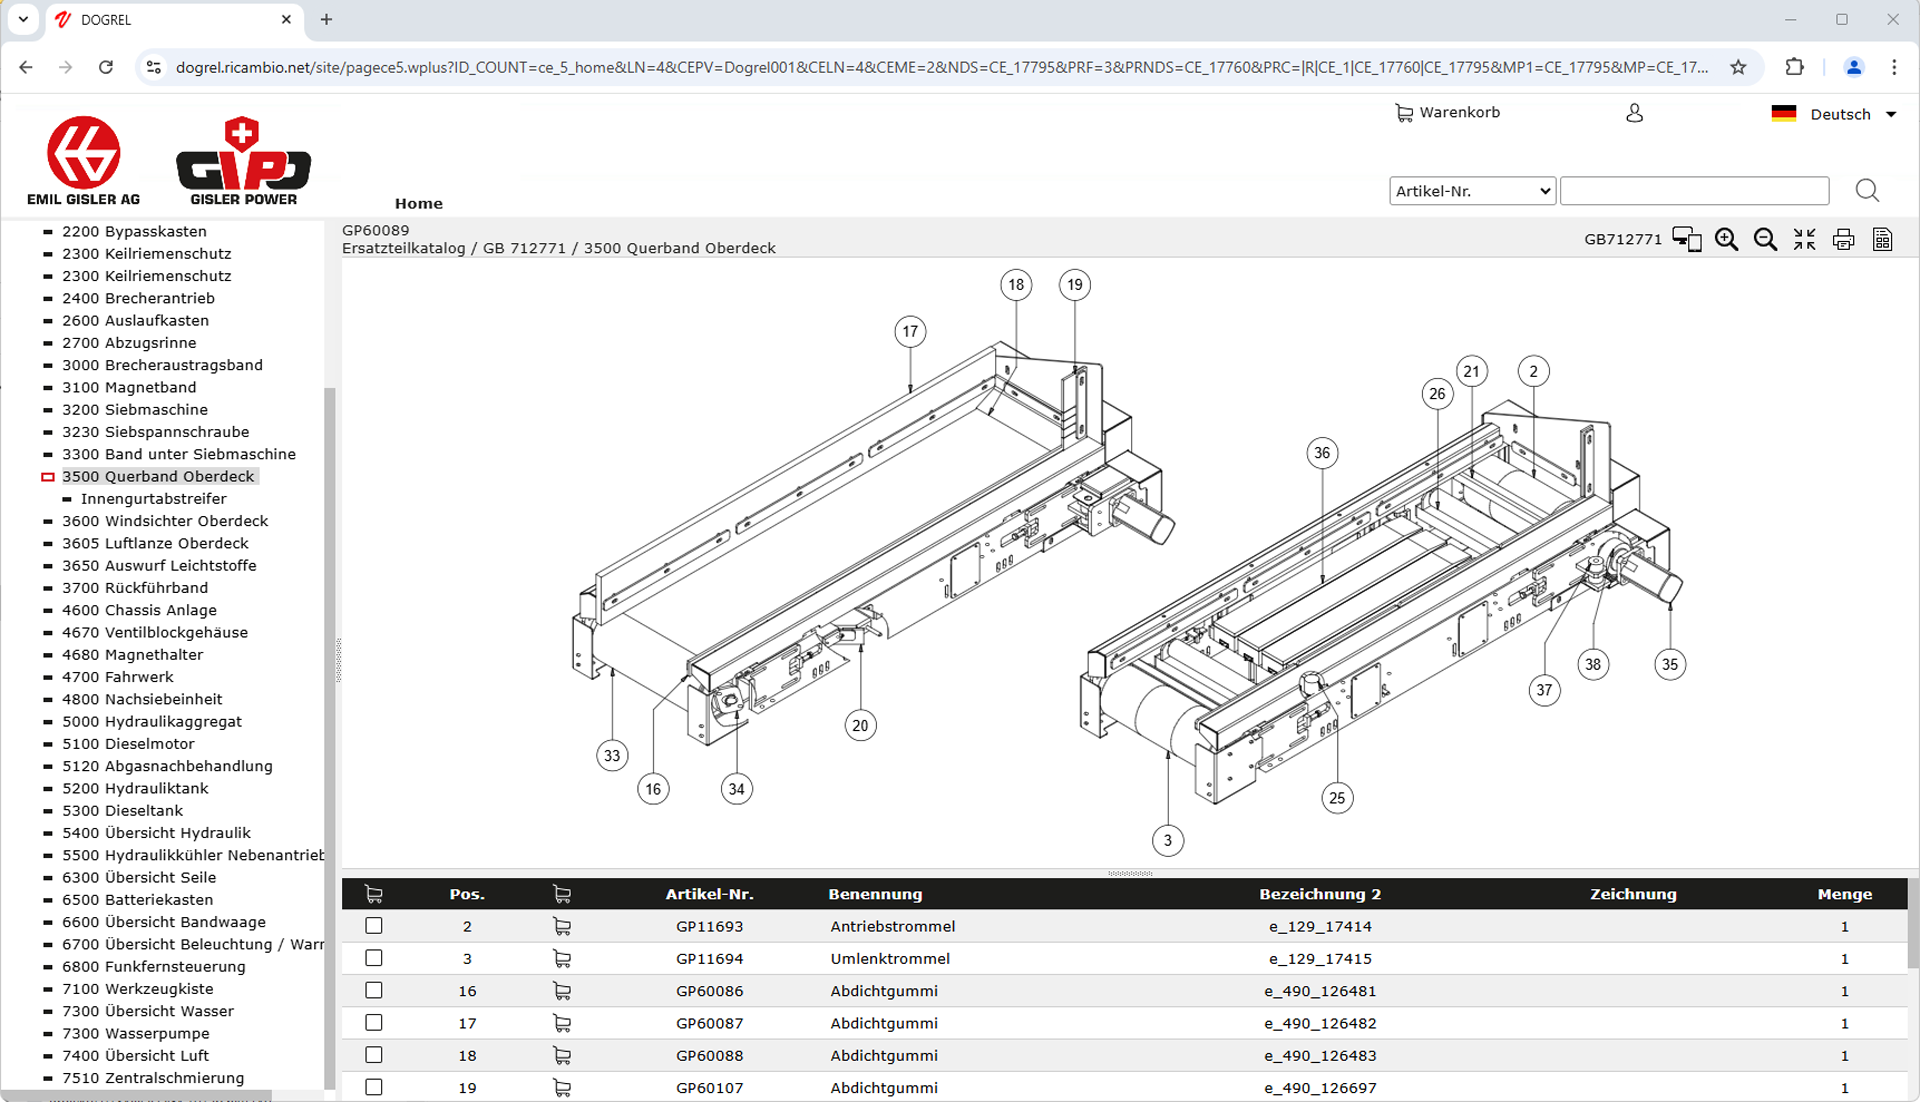Add GP11693 Antriebstrommel to cart
Viewport: 1920px width, 1105px height.
click(x=562, y=927)
